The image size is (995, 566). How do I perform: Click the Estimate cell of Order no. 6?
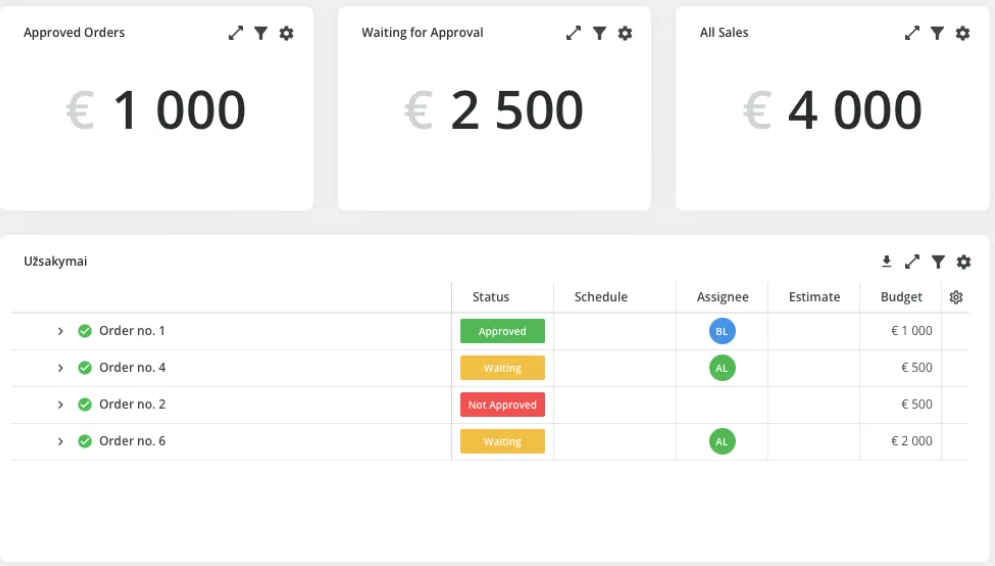[x=814, y=442]
